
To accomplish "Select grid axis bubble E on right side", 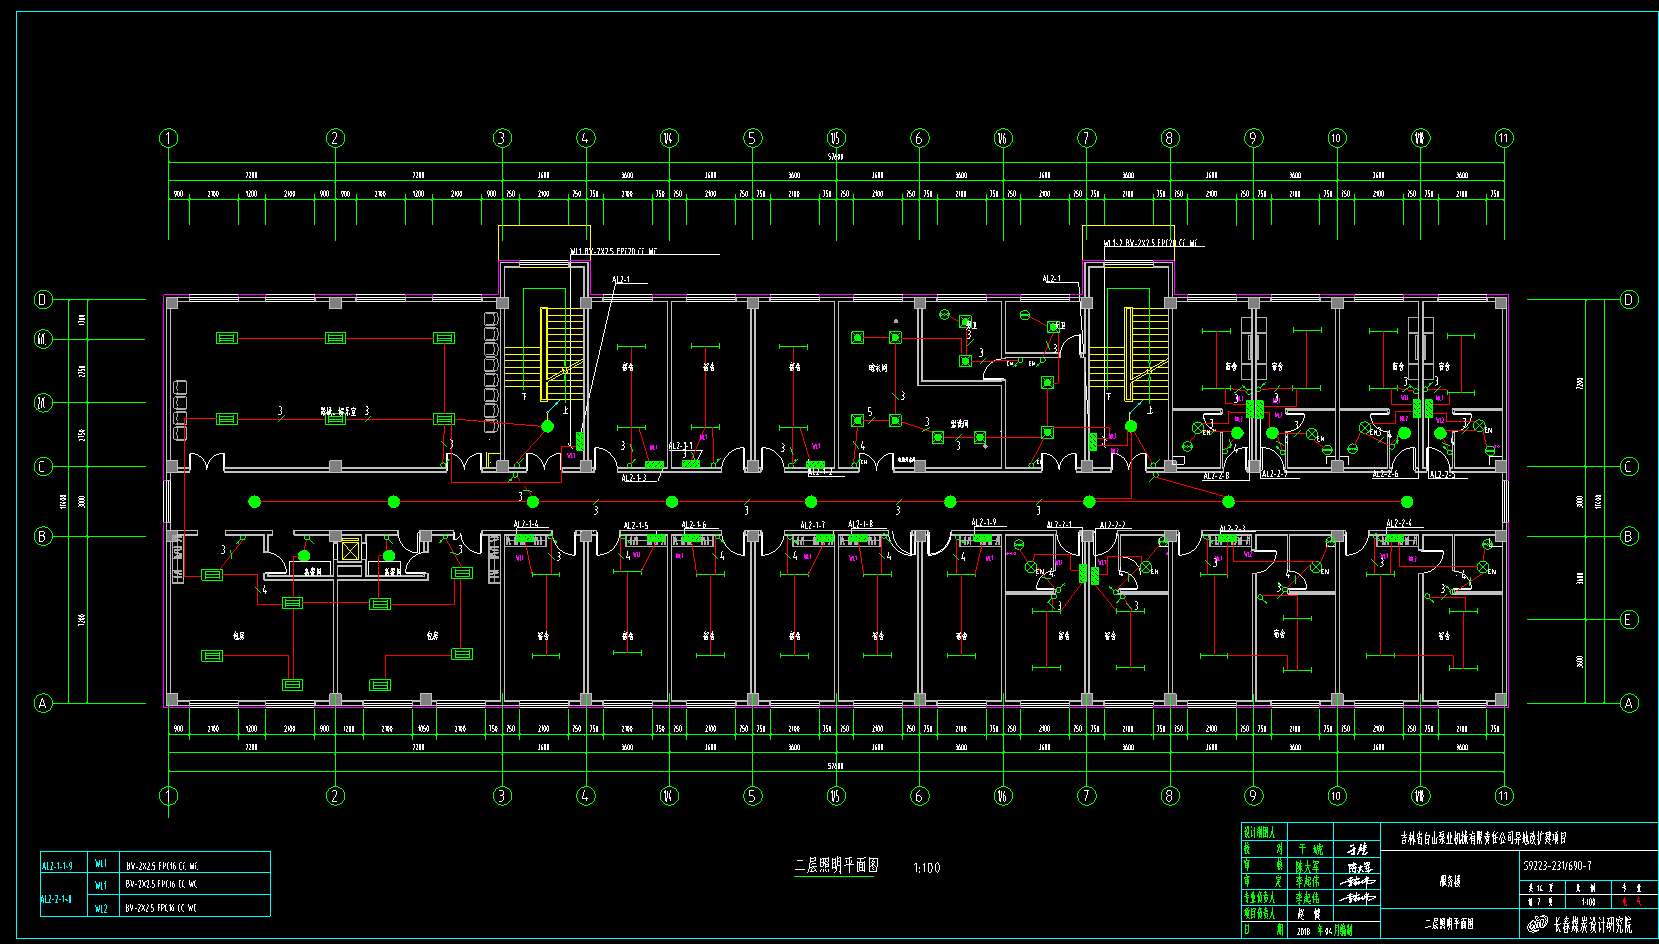I will coord(1629,620).
